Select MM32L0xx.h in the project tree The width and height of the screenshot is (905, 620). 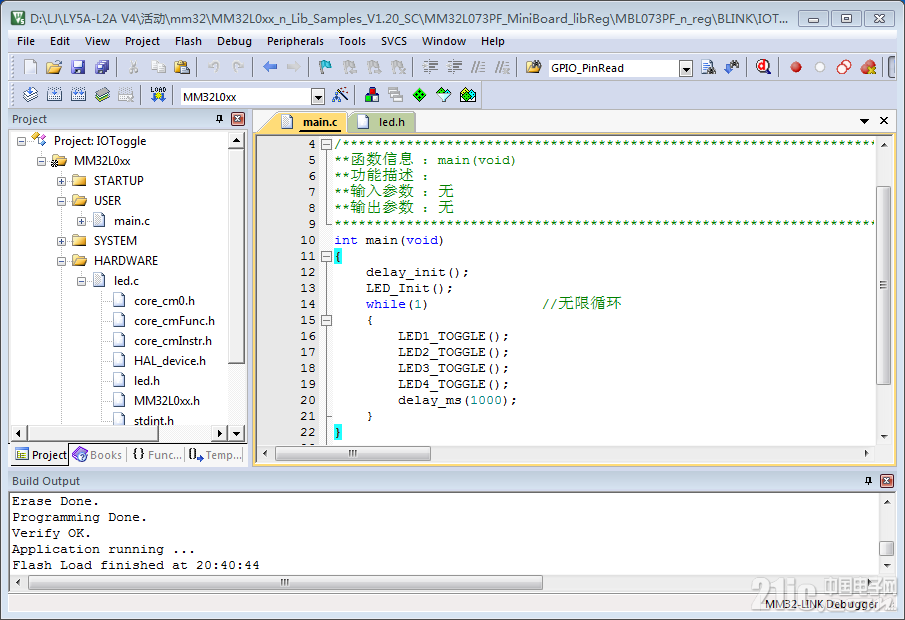point(167,401)
